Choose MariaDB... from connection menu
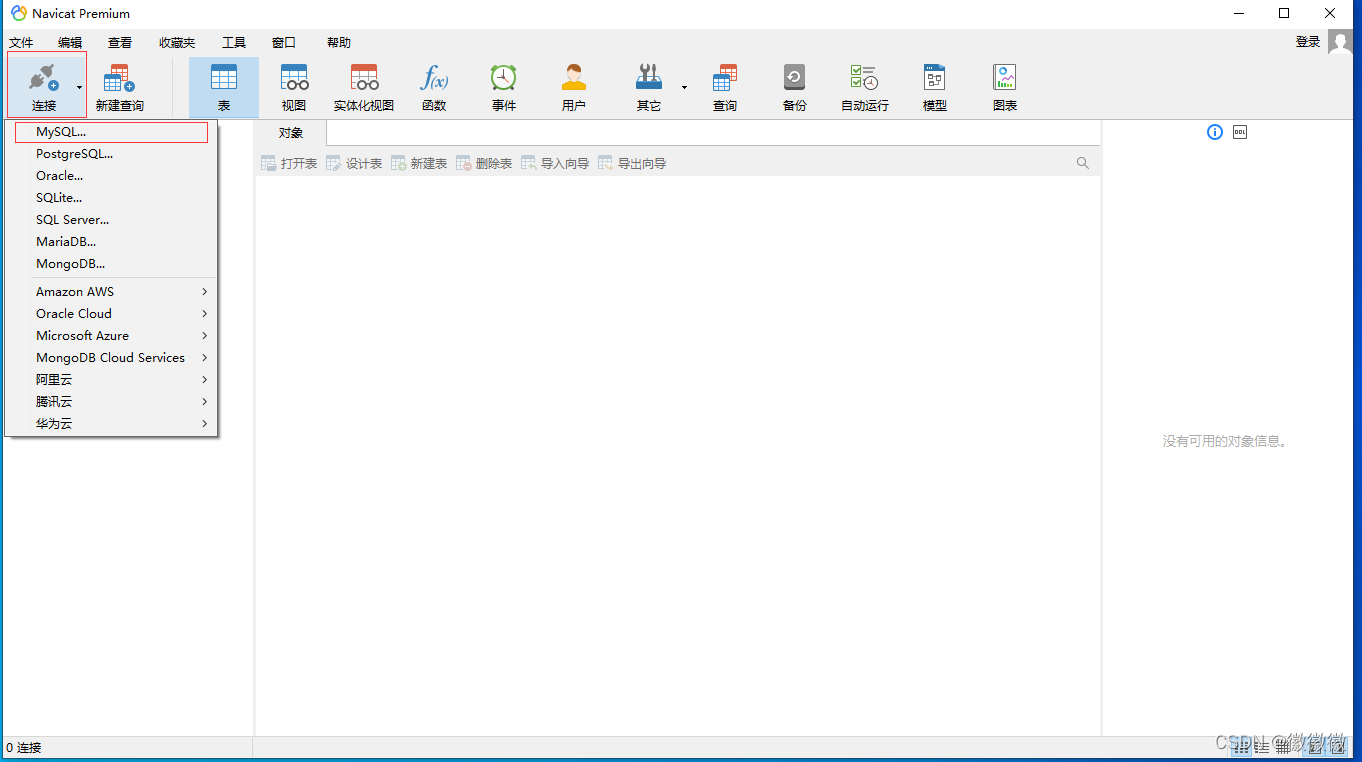Screen dimensions: 1362x762 coord(111,242)
